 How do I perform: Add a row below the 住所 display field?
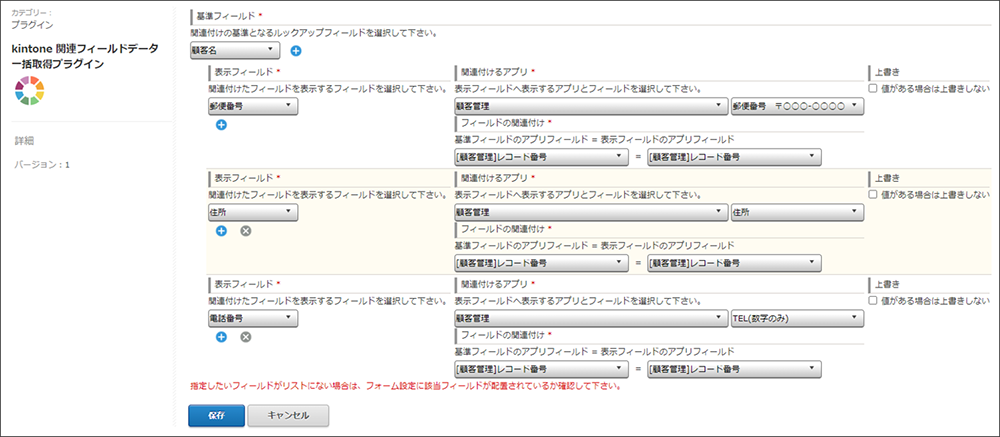point(221,231)
